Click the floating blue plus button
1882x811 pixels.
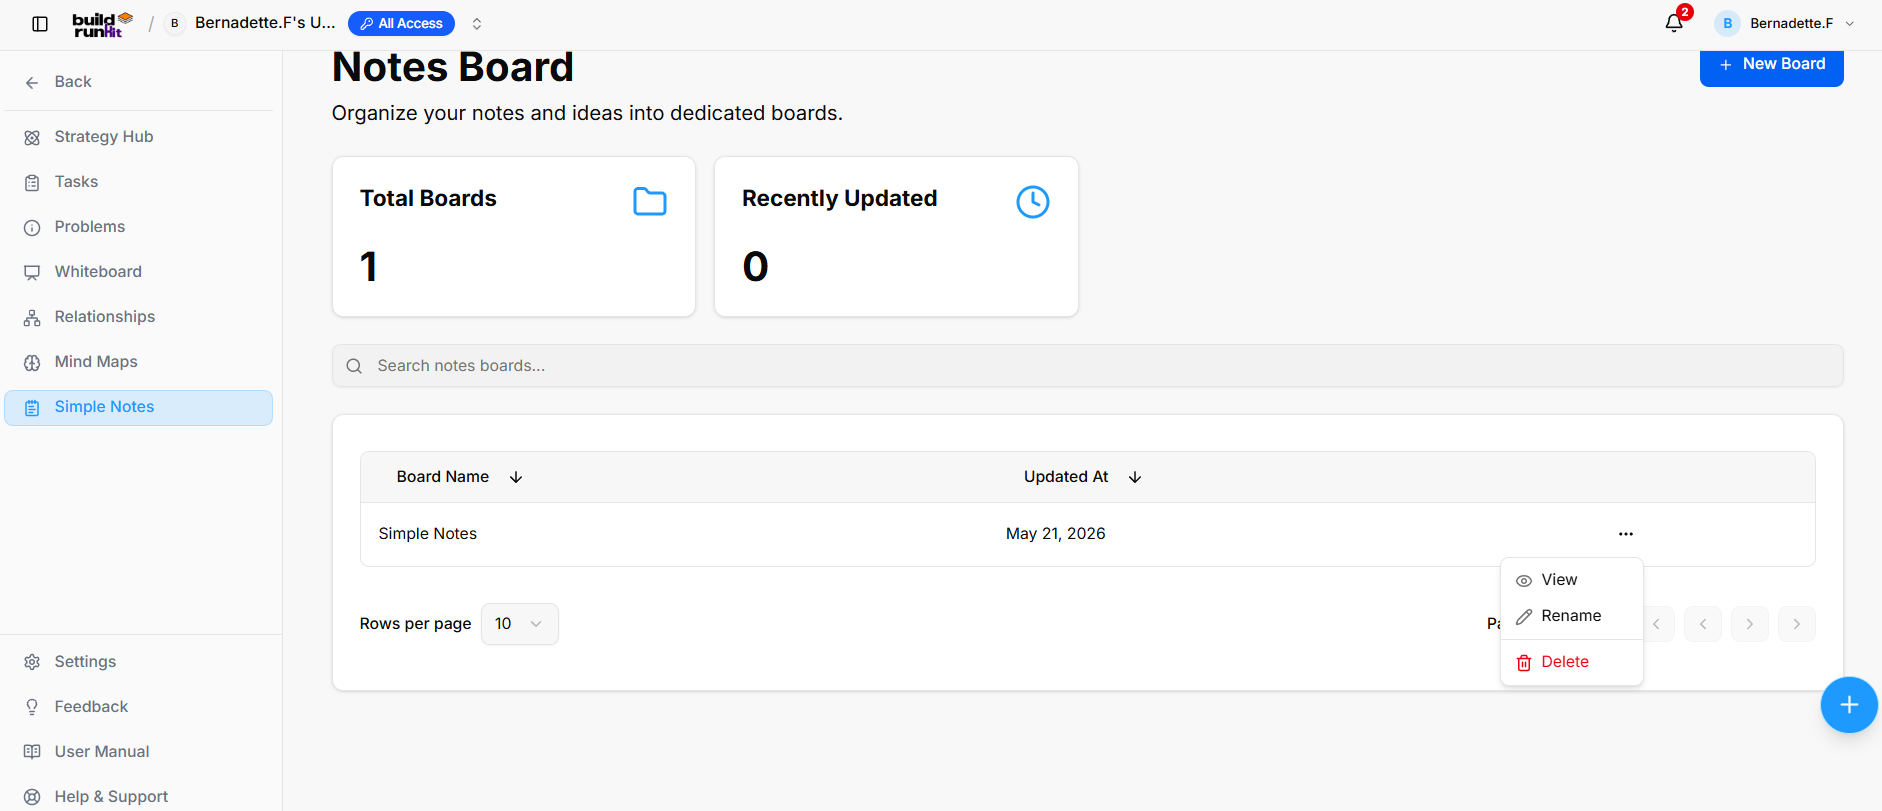click(x=1849, y=705)
